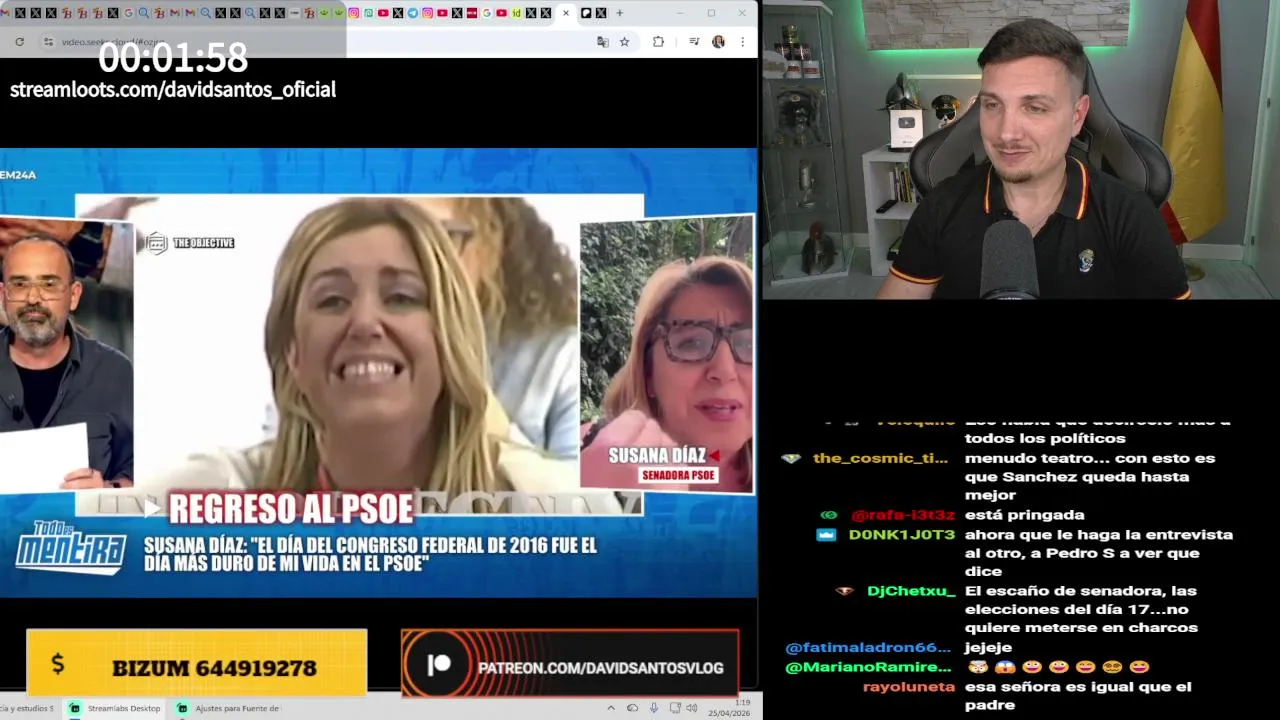Open the media controls toolbar icon

tap(694, 42)
